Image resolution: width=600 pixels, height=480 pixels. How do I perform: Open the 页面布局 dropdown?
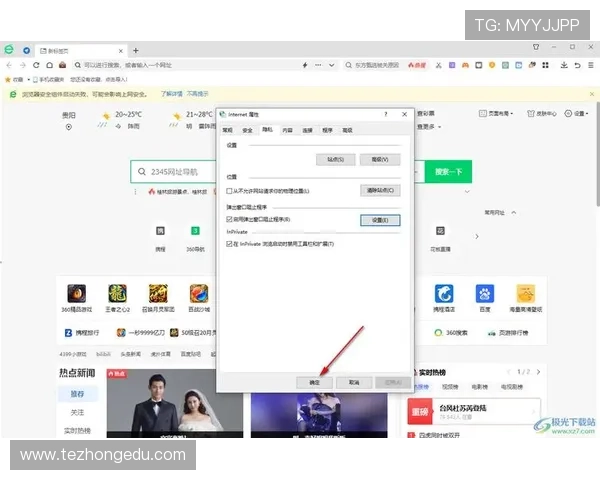click(x=496, y=113)
